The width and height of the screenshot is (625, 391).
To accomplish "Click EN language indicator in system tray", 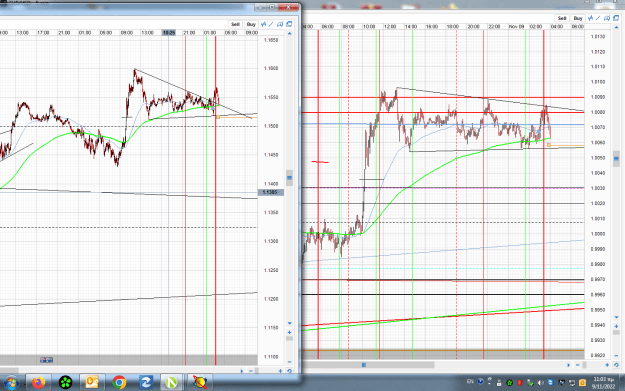I will point(470,382).
